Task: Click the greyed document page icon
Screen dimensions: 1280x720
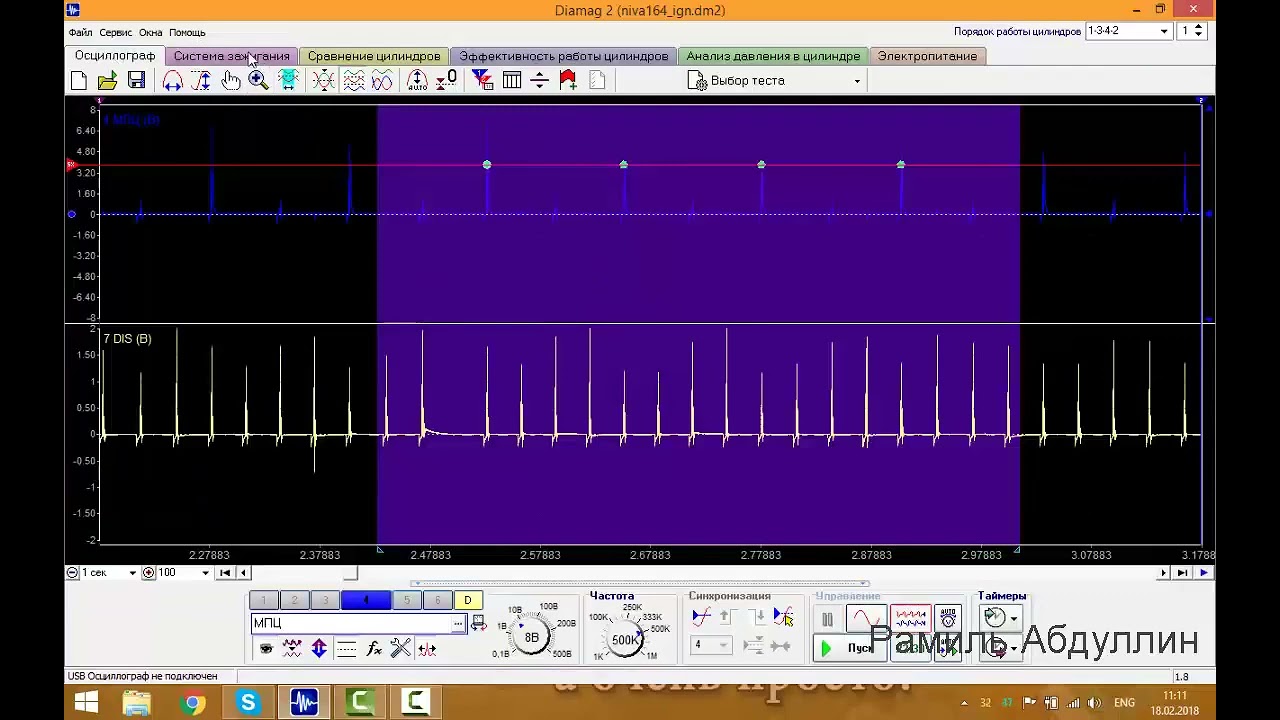Action: [597, 81]
